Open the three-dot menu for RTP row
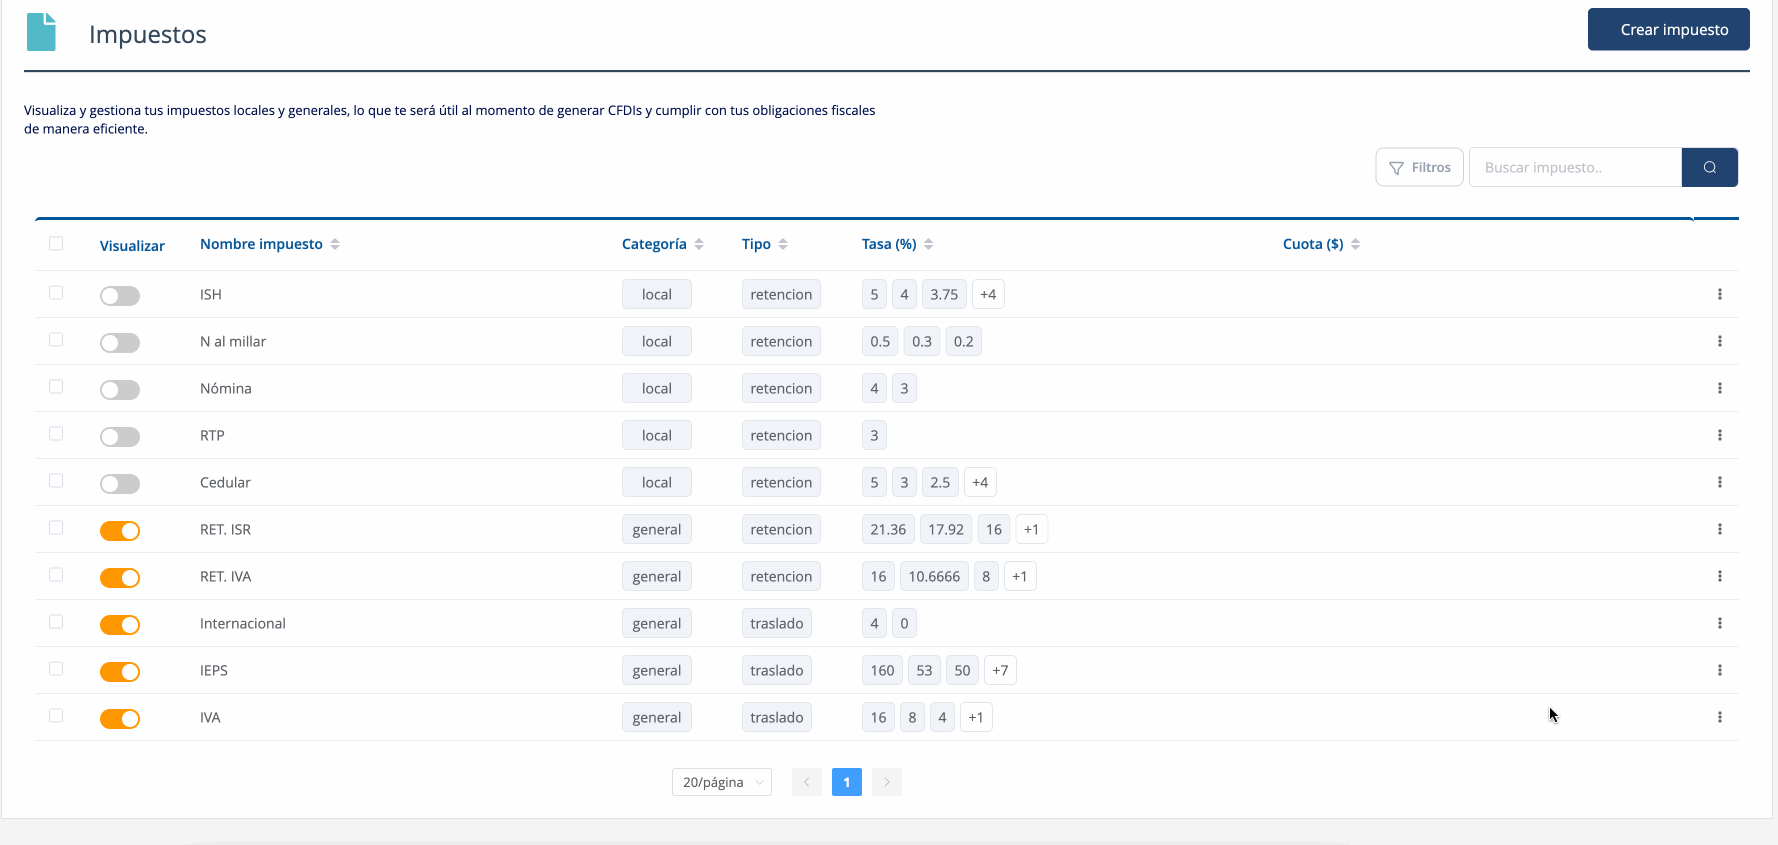The image size is (1778, 845). pos(1719,435)
